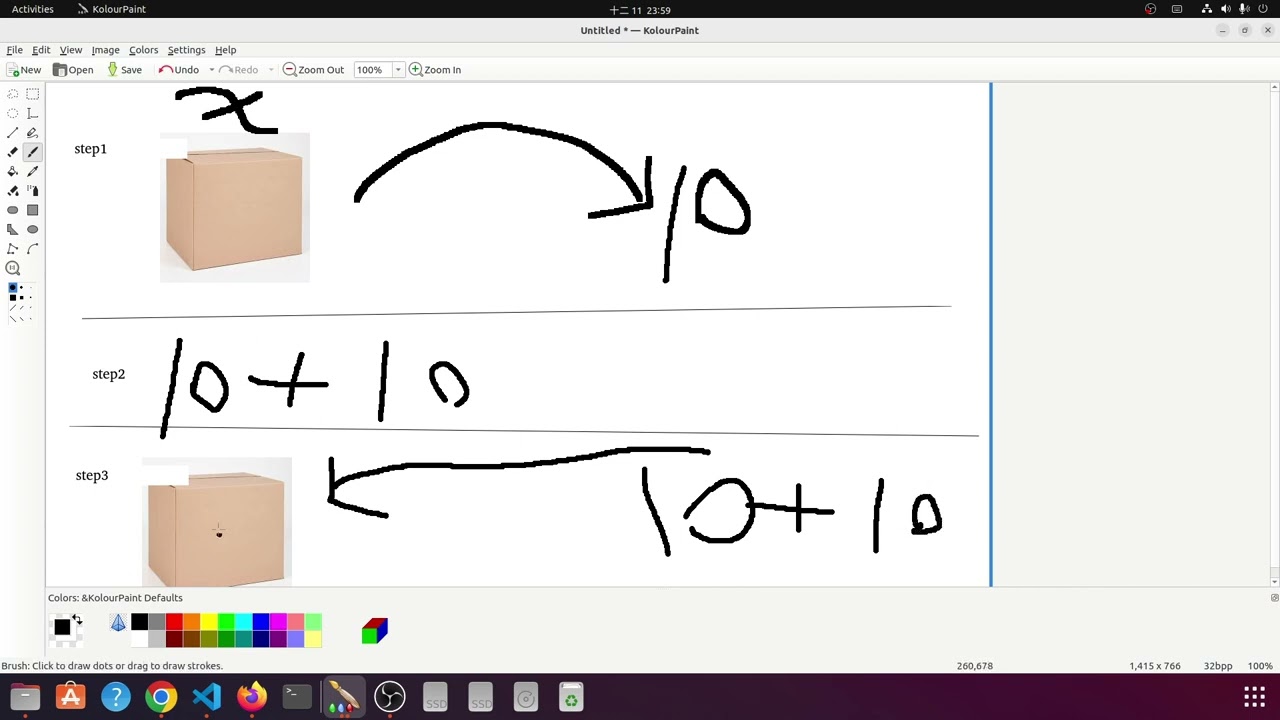Pick the white color swatch
The image size is (1280, 720).
139,638
